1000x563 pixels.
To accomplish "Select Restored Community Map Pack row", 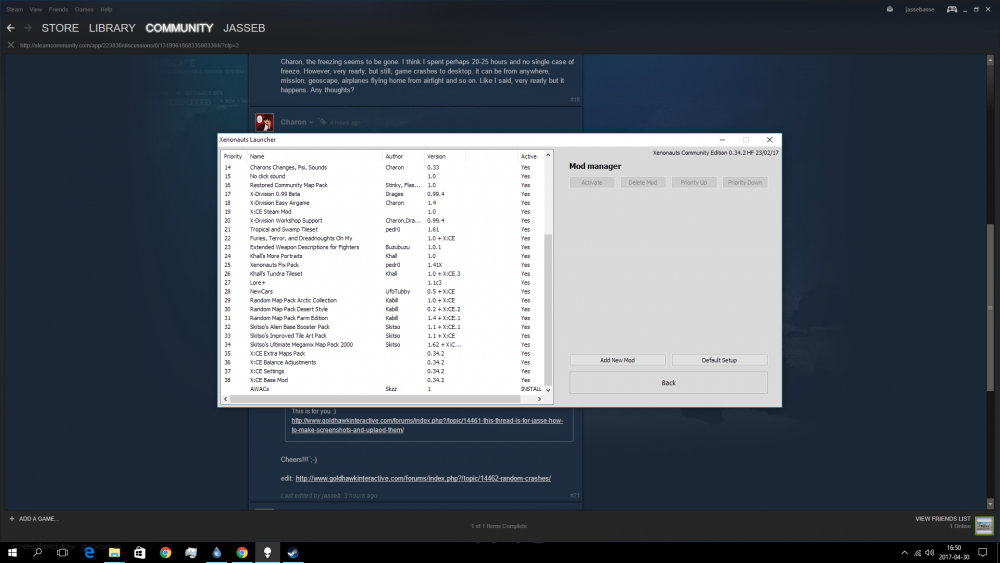I will click(x=381, y=185).
